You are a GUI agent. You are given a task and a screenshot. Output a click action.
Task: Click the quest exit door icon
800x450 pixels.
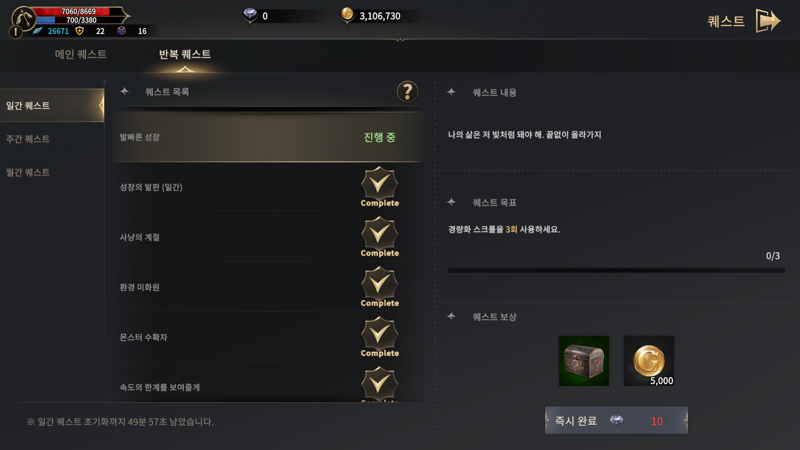tap(768, 21)
